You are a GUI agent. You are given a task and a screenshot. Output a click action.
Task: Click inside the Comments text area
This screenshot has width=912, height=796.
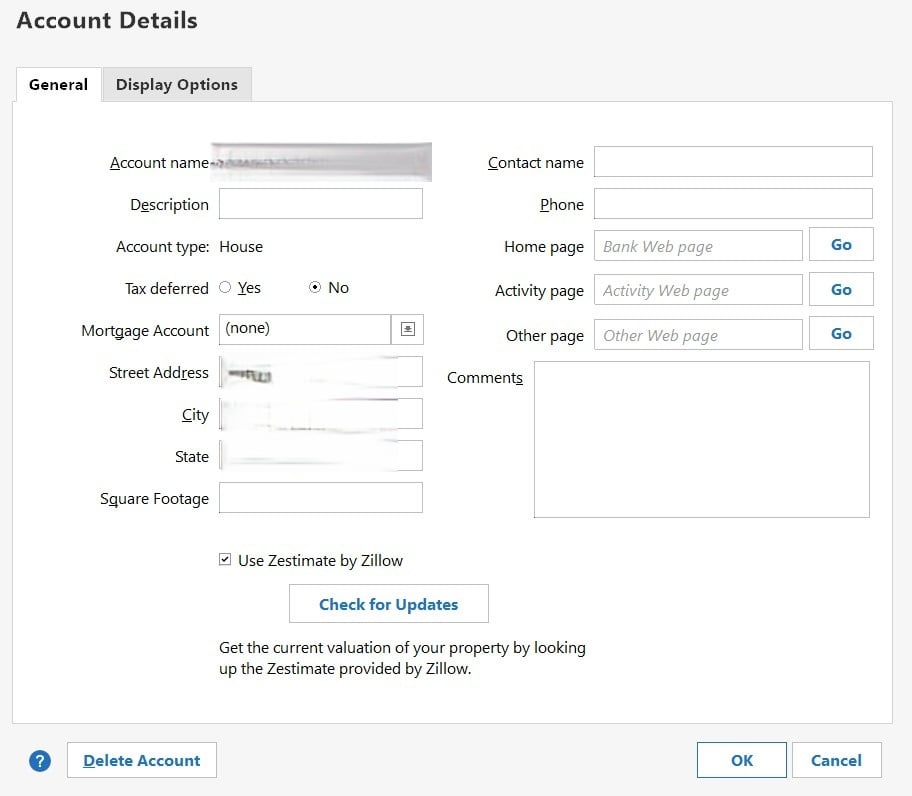click(701, 440)
